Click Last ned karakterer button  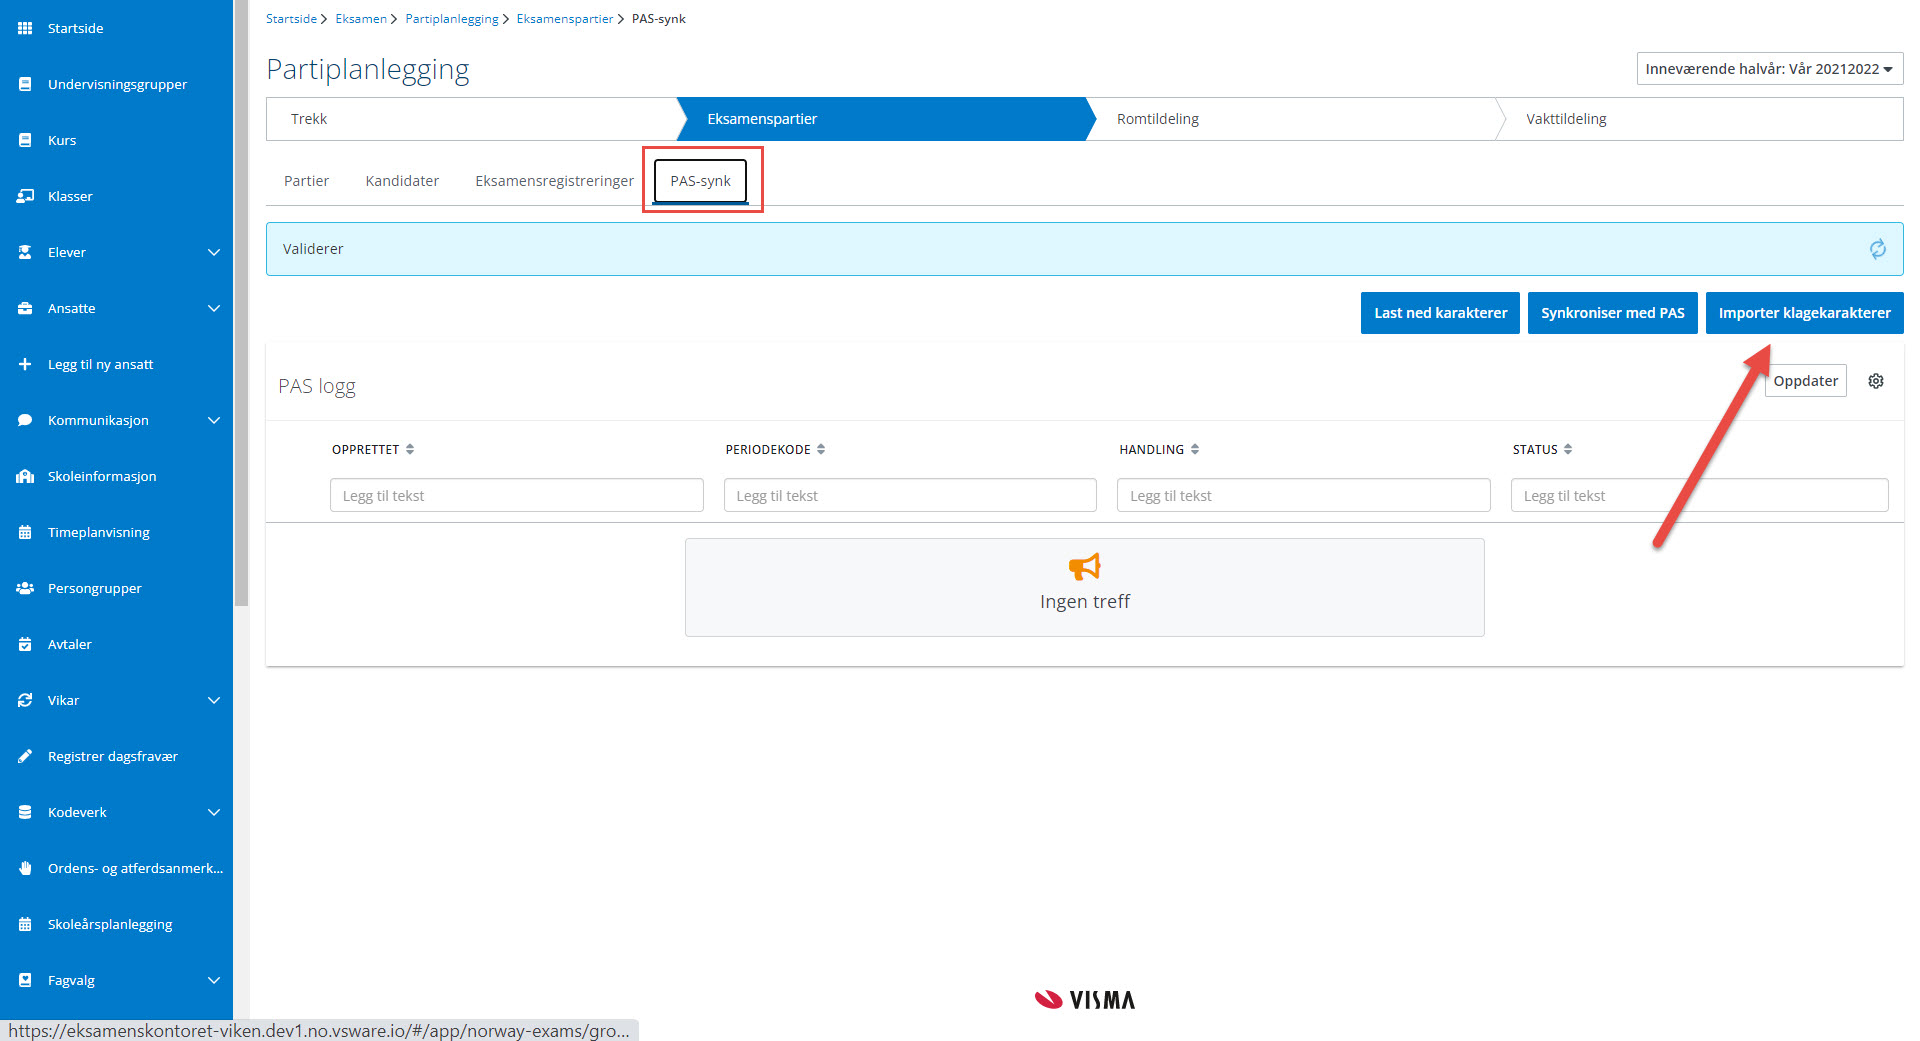pos(1440,313)
